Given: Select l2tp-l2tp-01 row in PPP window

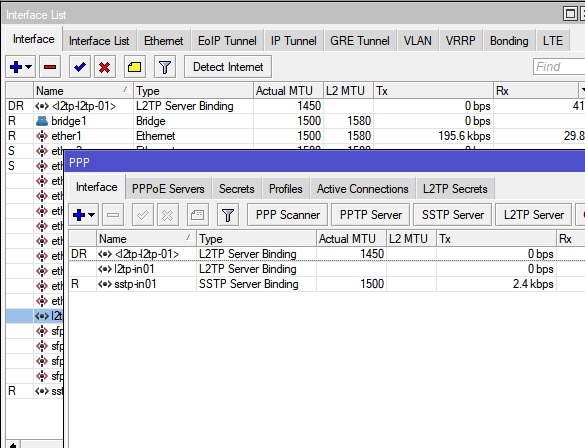Looking at the screenshot, I should [x=327, y=254].
